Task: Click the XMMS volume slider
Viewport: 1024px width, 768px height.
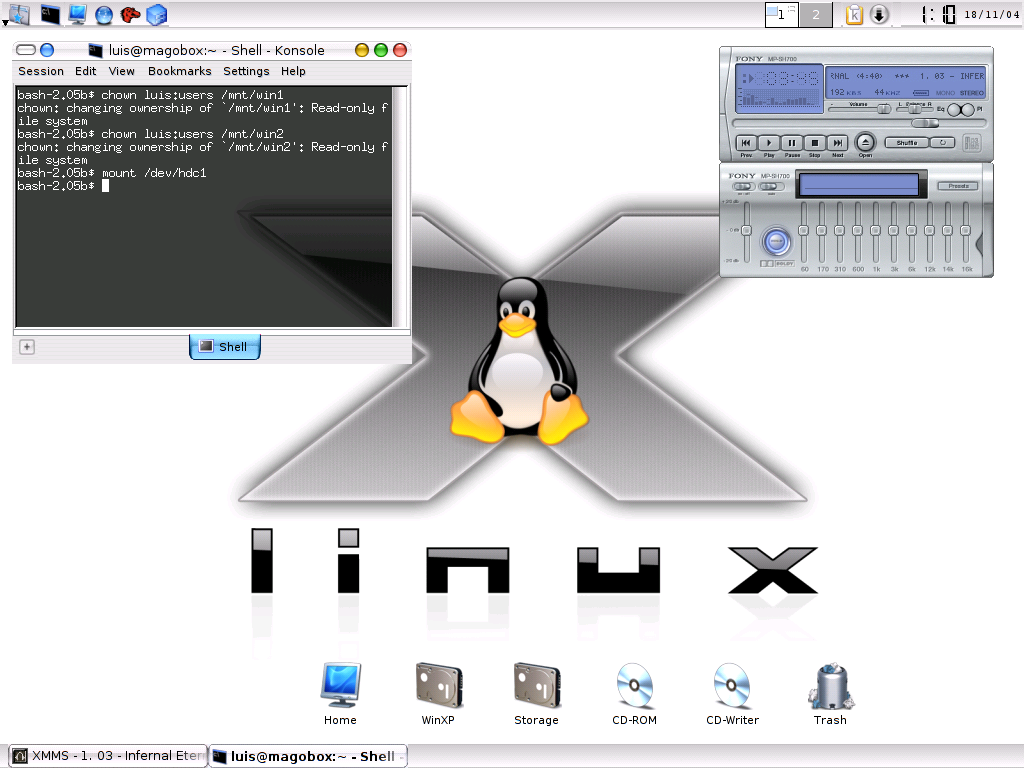Action: [859, 109]
